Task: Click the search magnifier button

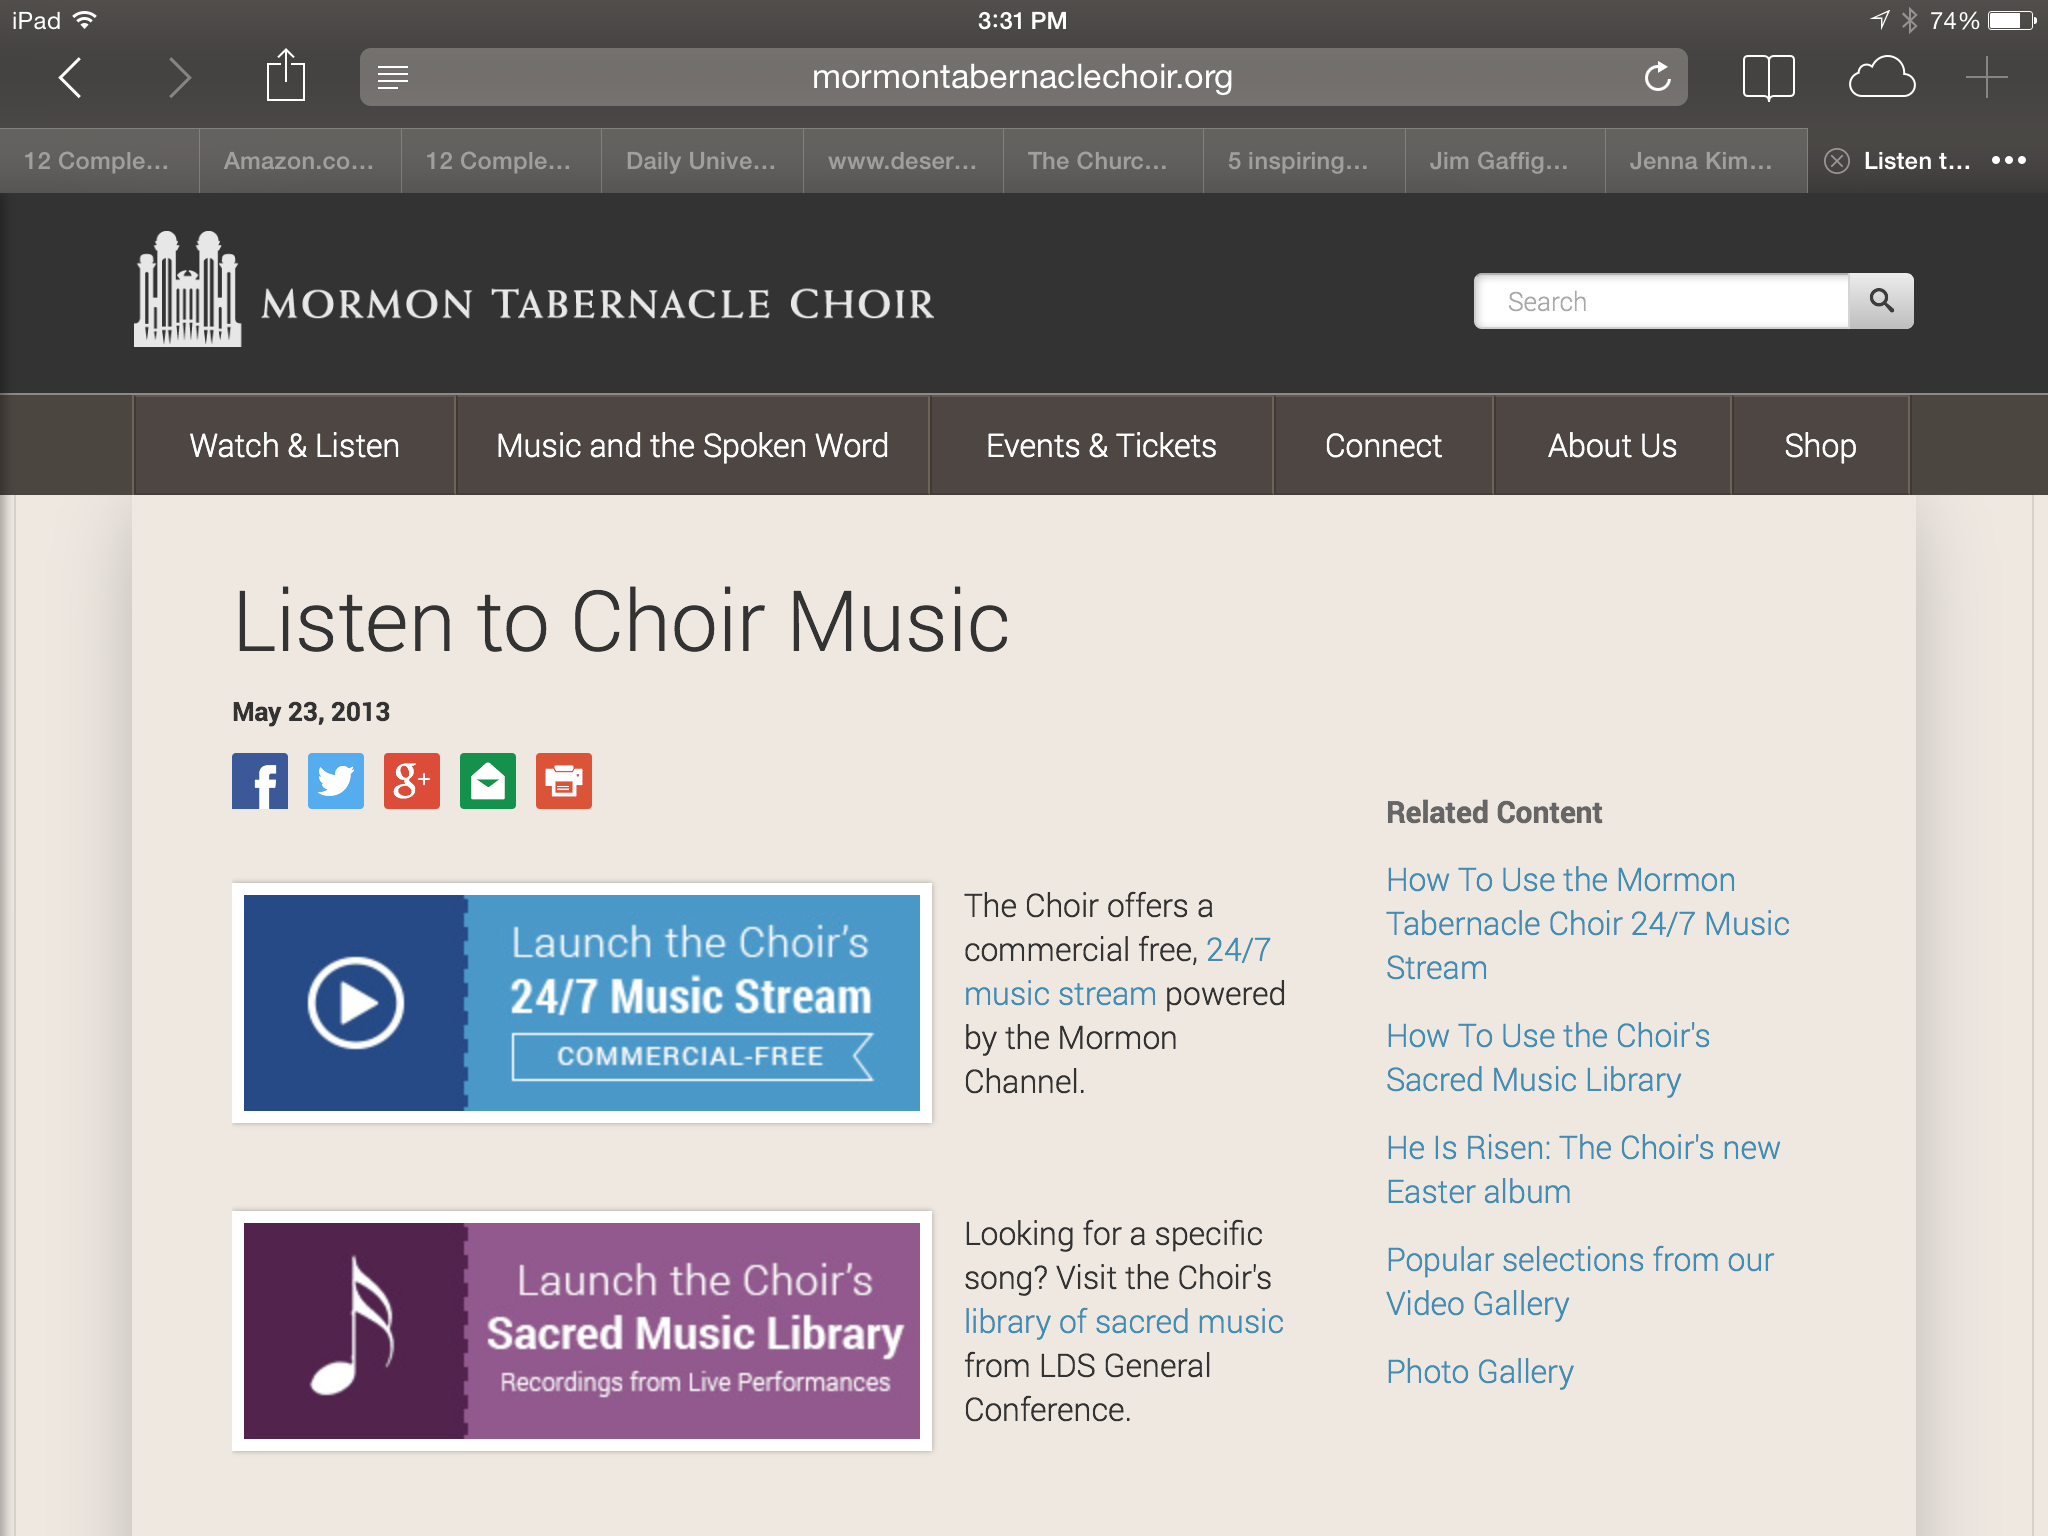Action: click(1881, 301)
